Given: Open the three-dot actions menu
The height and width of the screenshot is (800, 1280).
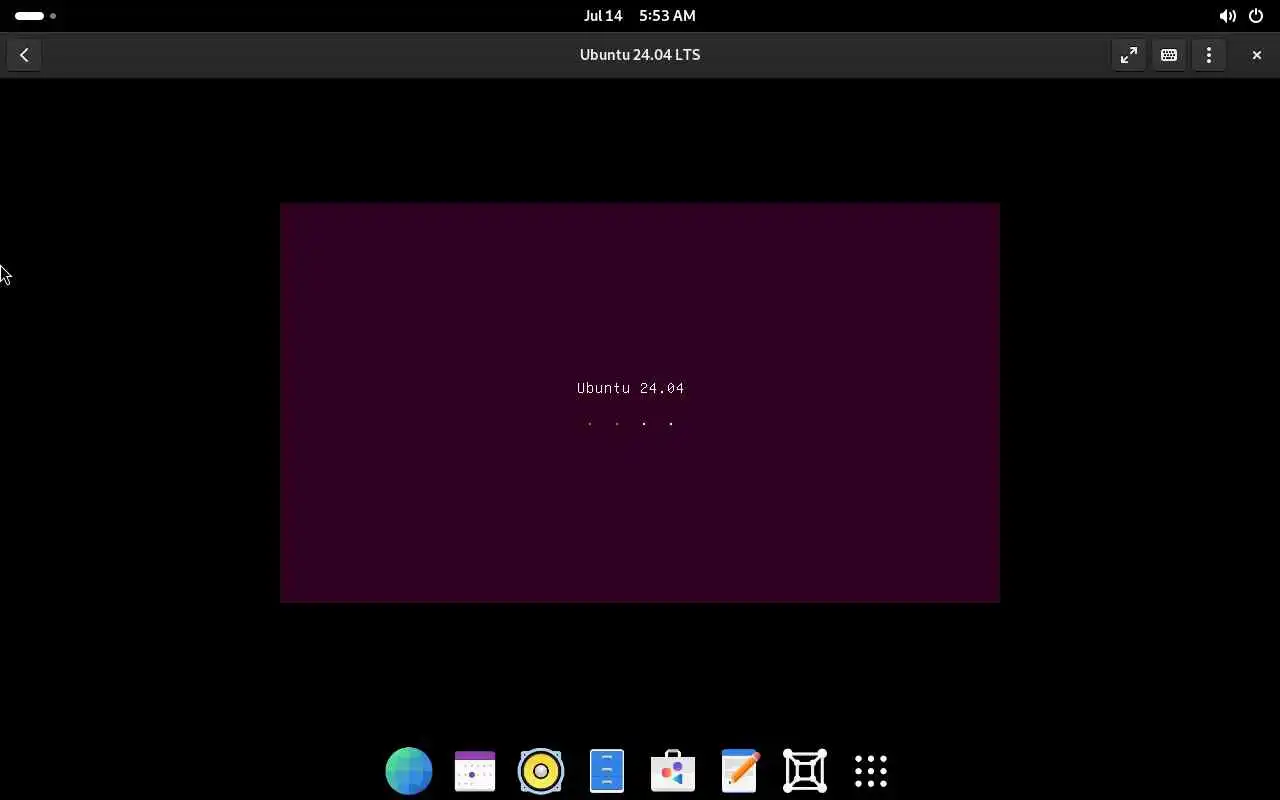Looking at the screenshot, I should [x=1208, y=55].
